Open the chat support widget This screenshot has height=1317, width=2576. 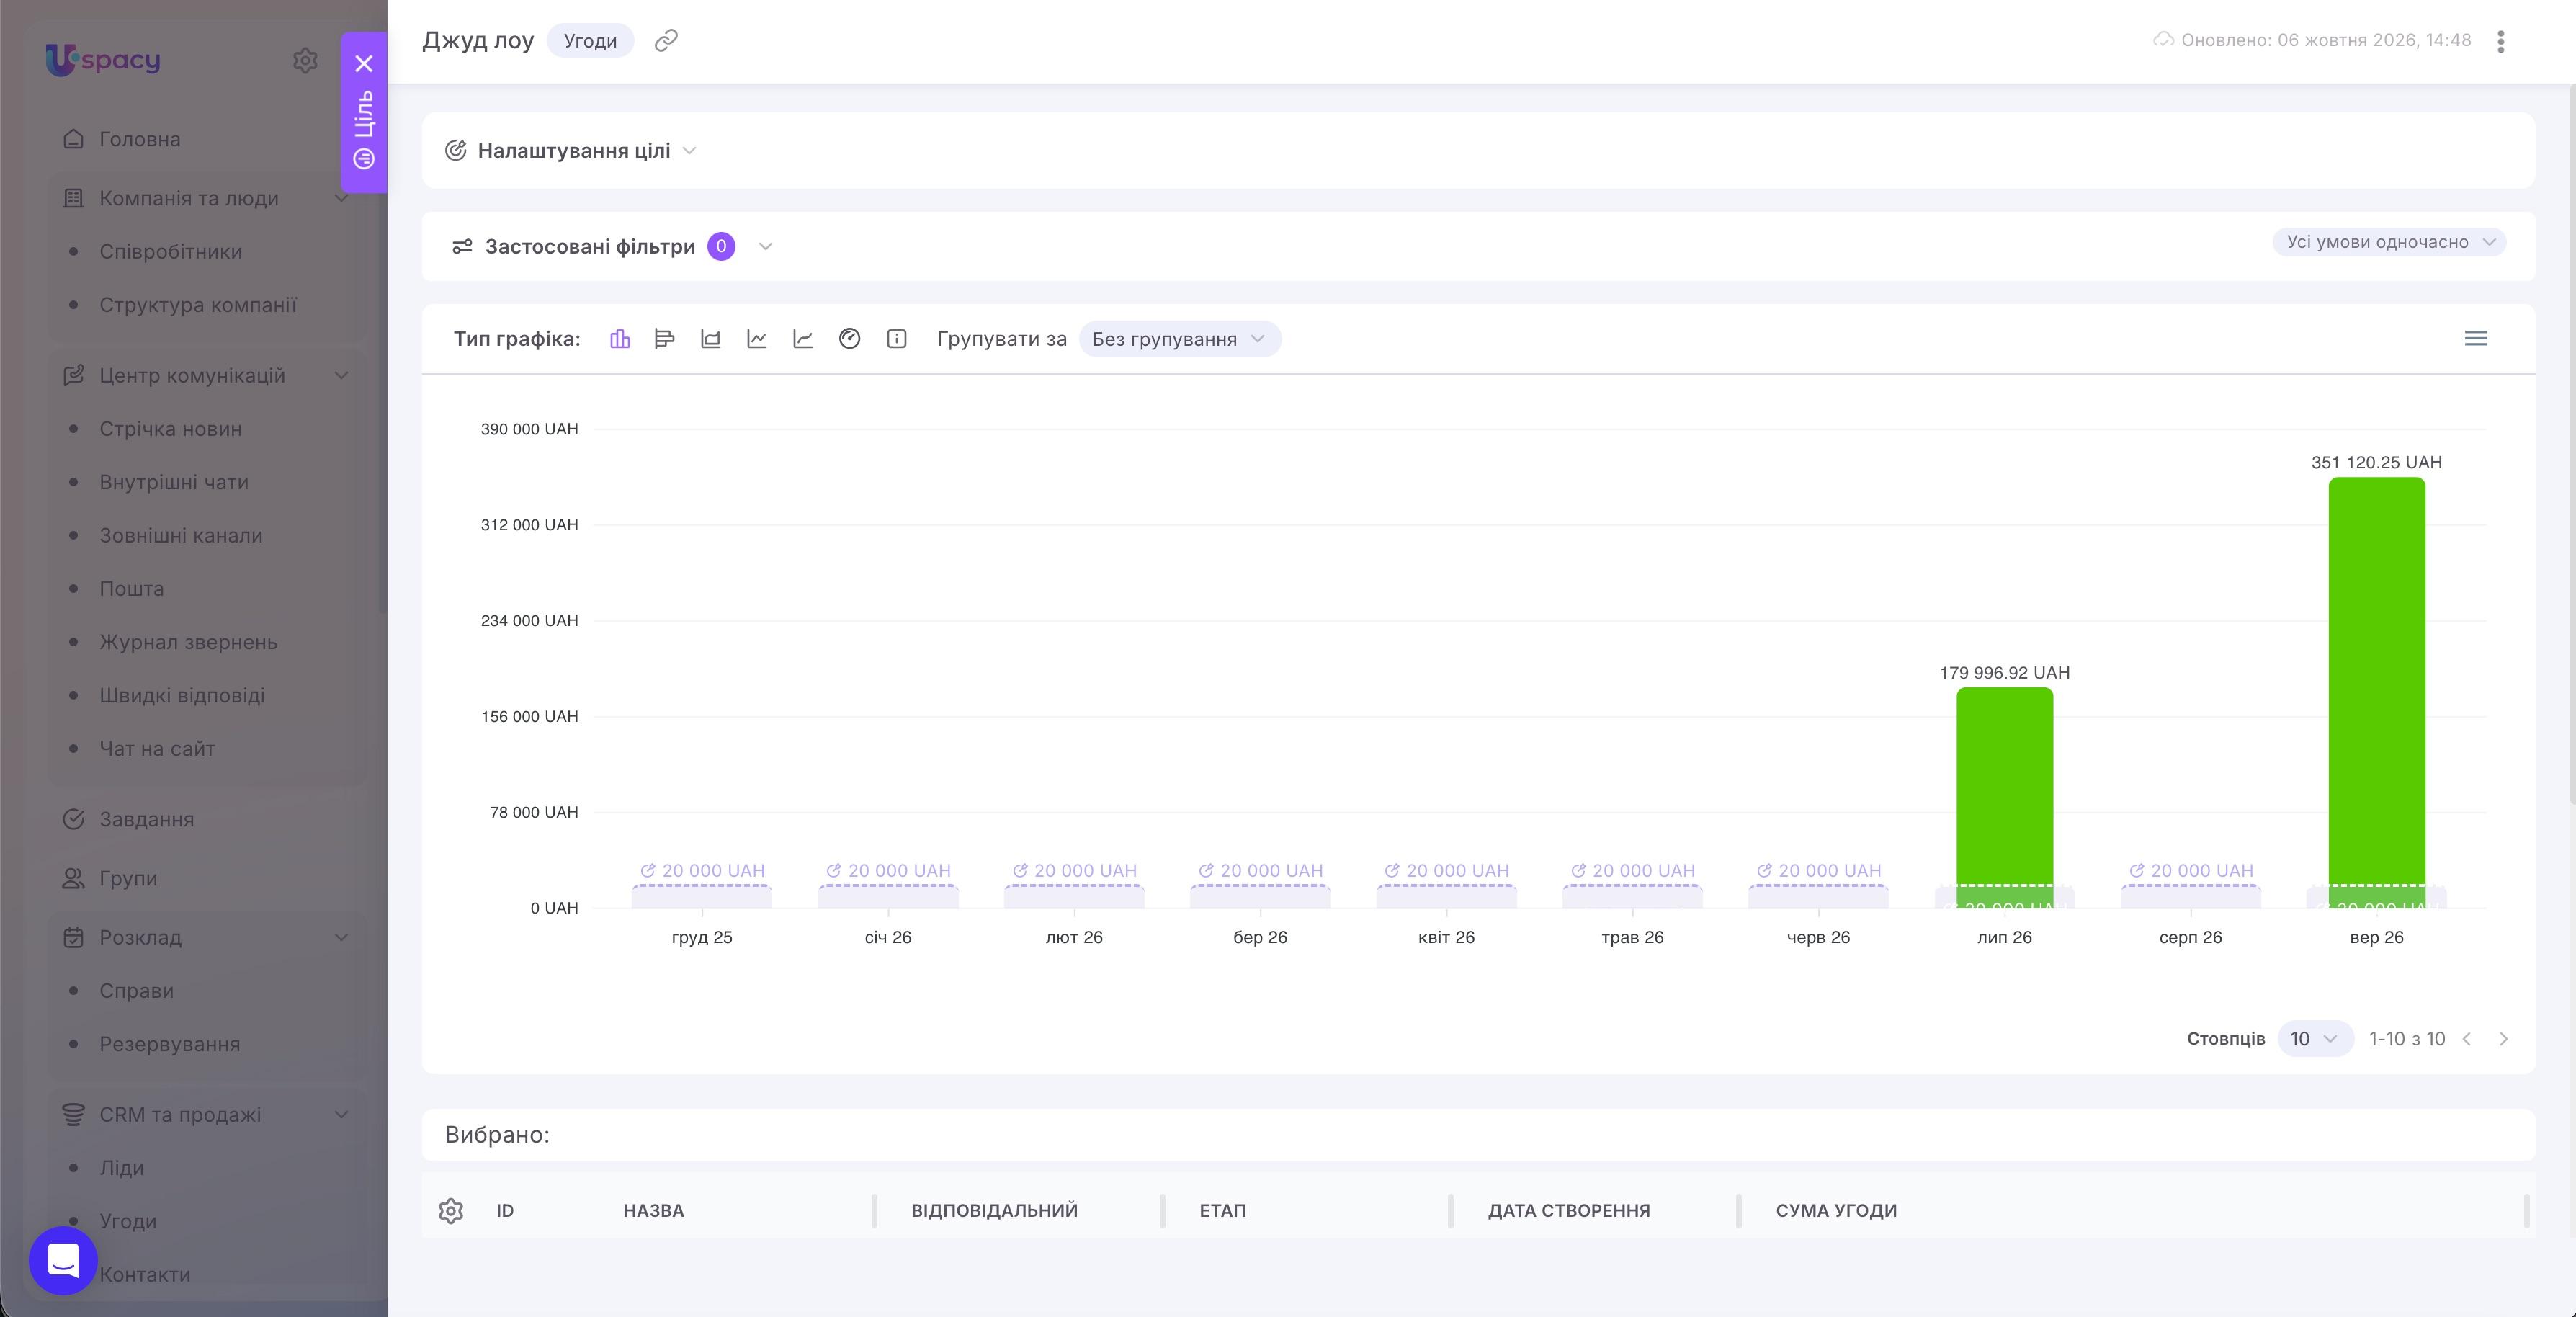click(x=63, y=1260)
